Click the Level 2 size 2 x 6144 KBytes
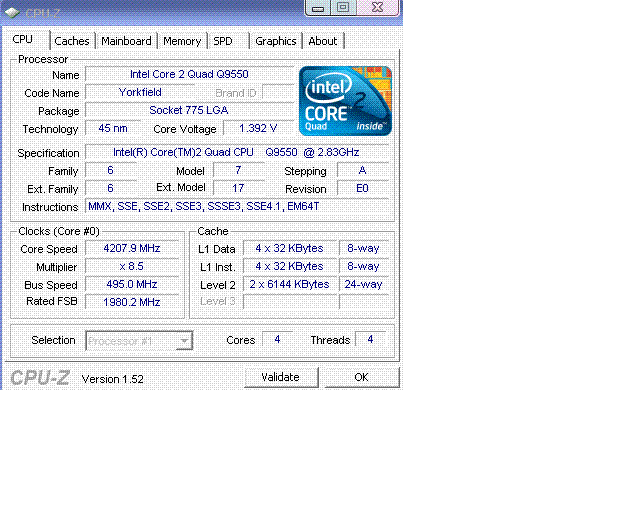 click(x=290, y=285)
